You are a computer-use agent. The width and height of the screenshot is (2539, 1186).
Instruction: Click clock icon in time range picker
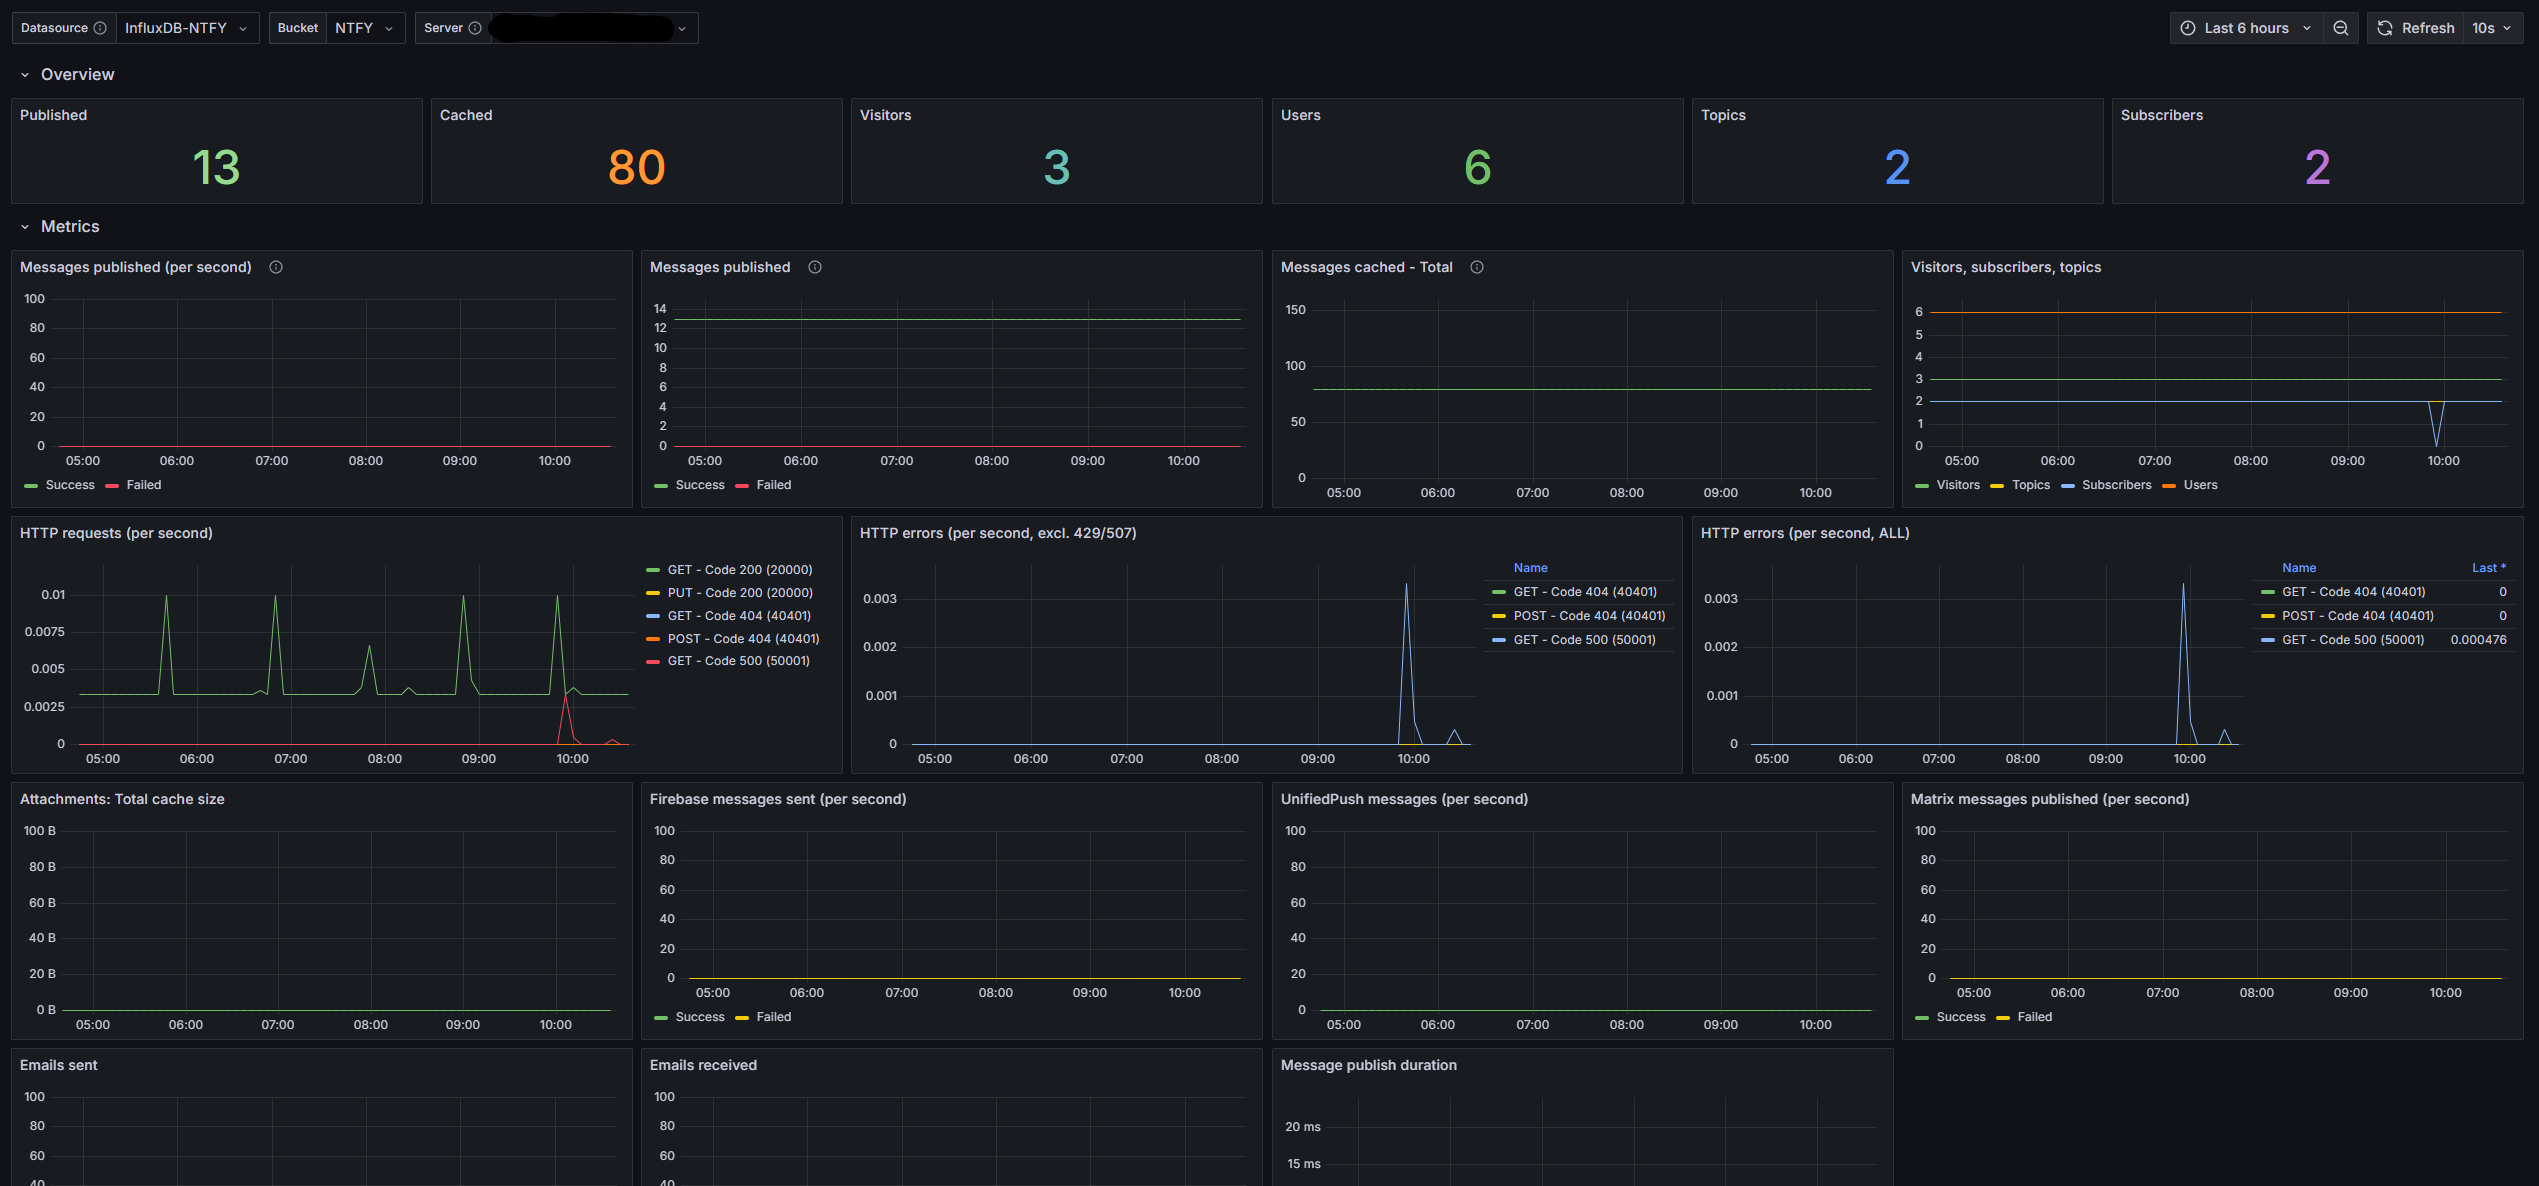point(2188,28)
